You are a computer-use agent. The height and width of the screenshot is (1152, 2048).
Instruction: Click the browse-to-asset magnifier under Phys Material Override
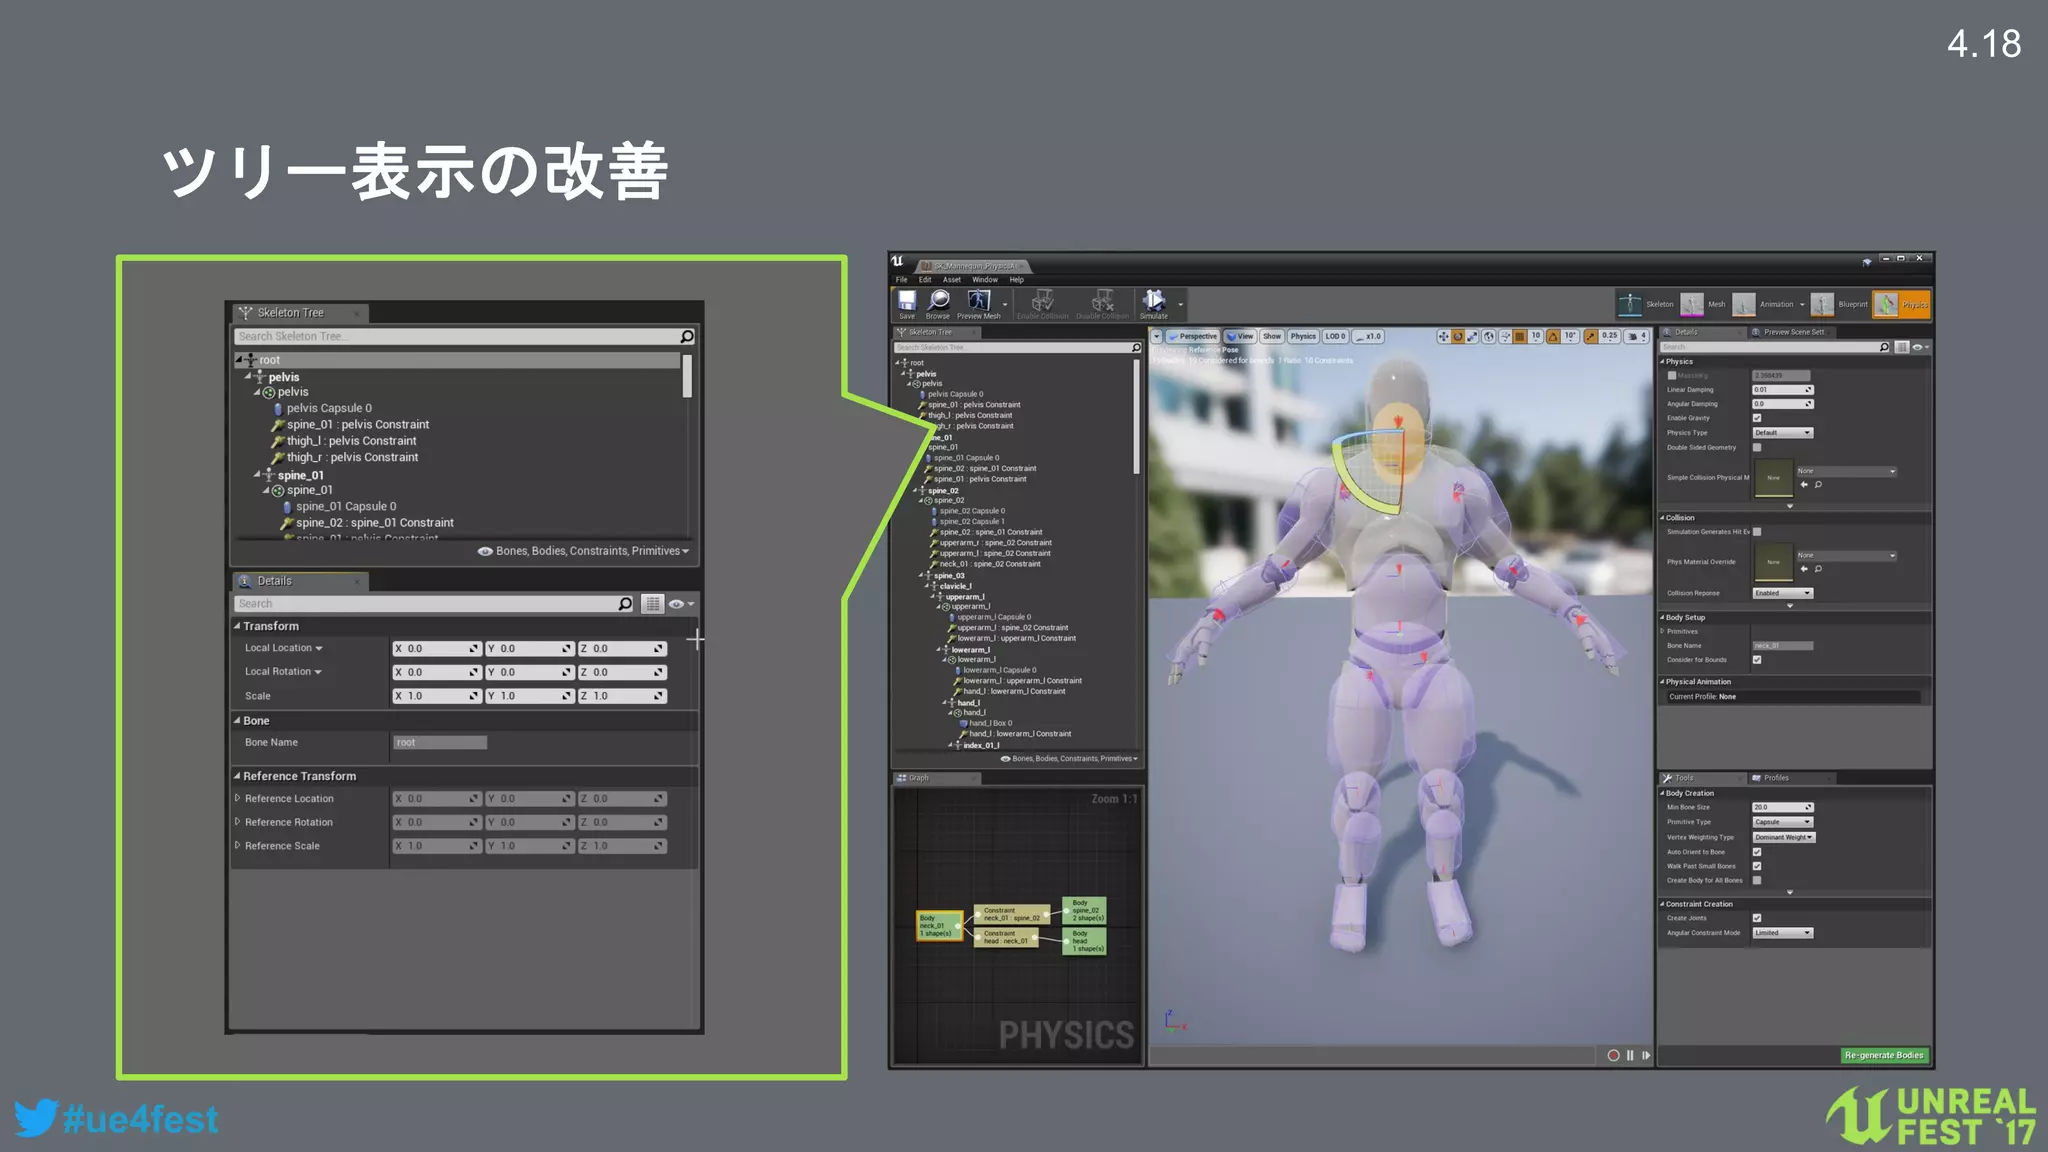pyautogui.click(x=1819, y=569)
